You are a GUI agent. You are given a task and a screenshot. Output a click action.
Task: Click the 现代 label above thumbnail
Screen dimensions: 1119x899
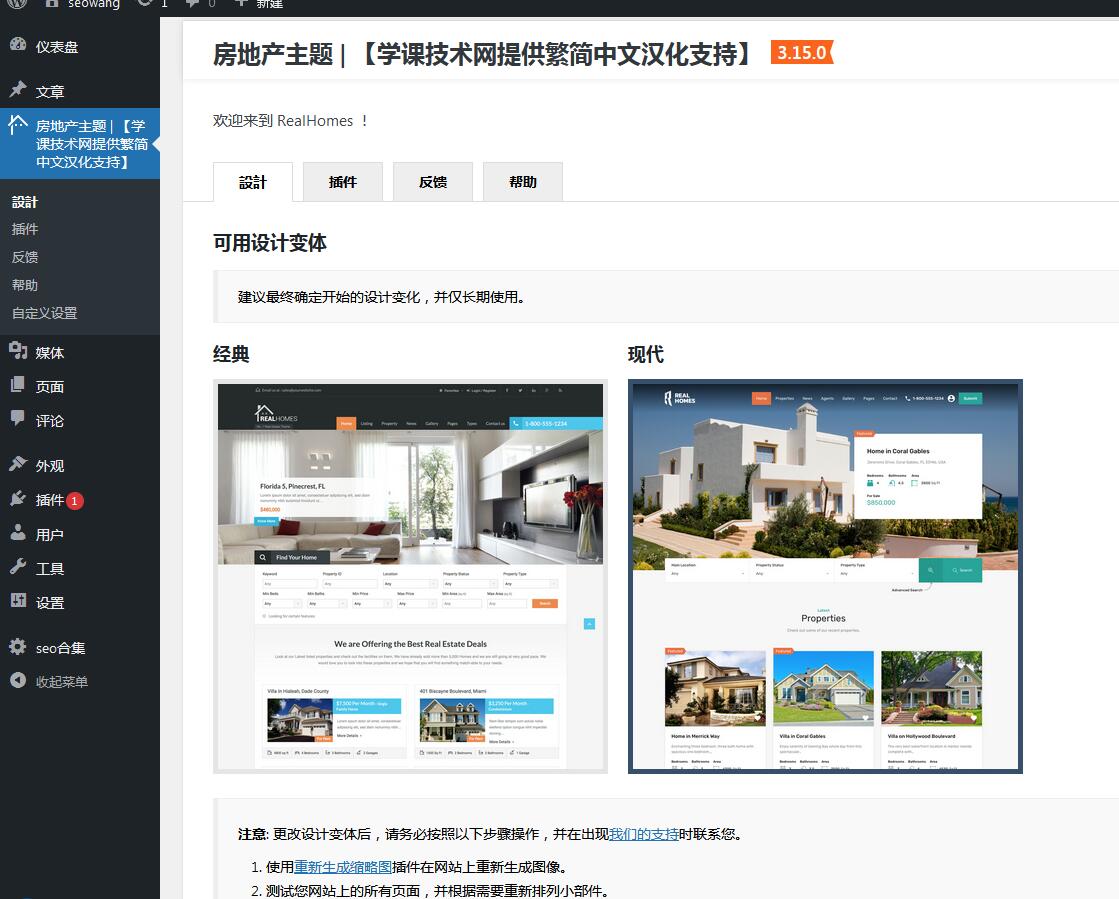click(x=646, y=354)
